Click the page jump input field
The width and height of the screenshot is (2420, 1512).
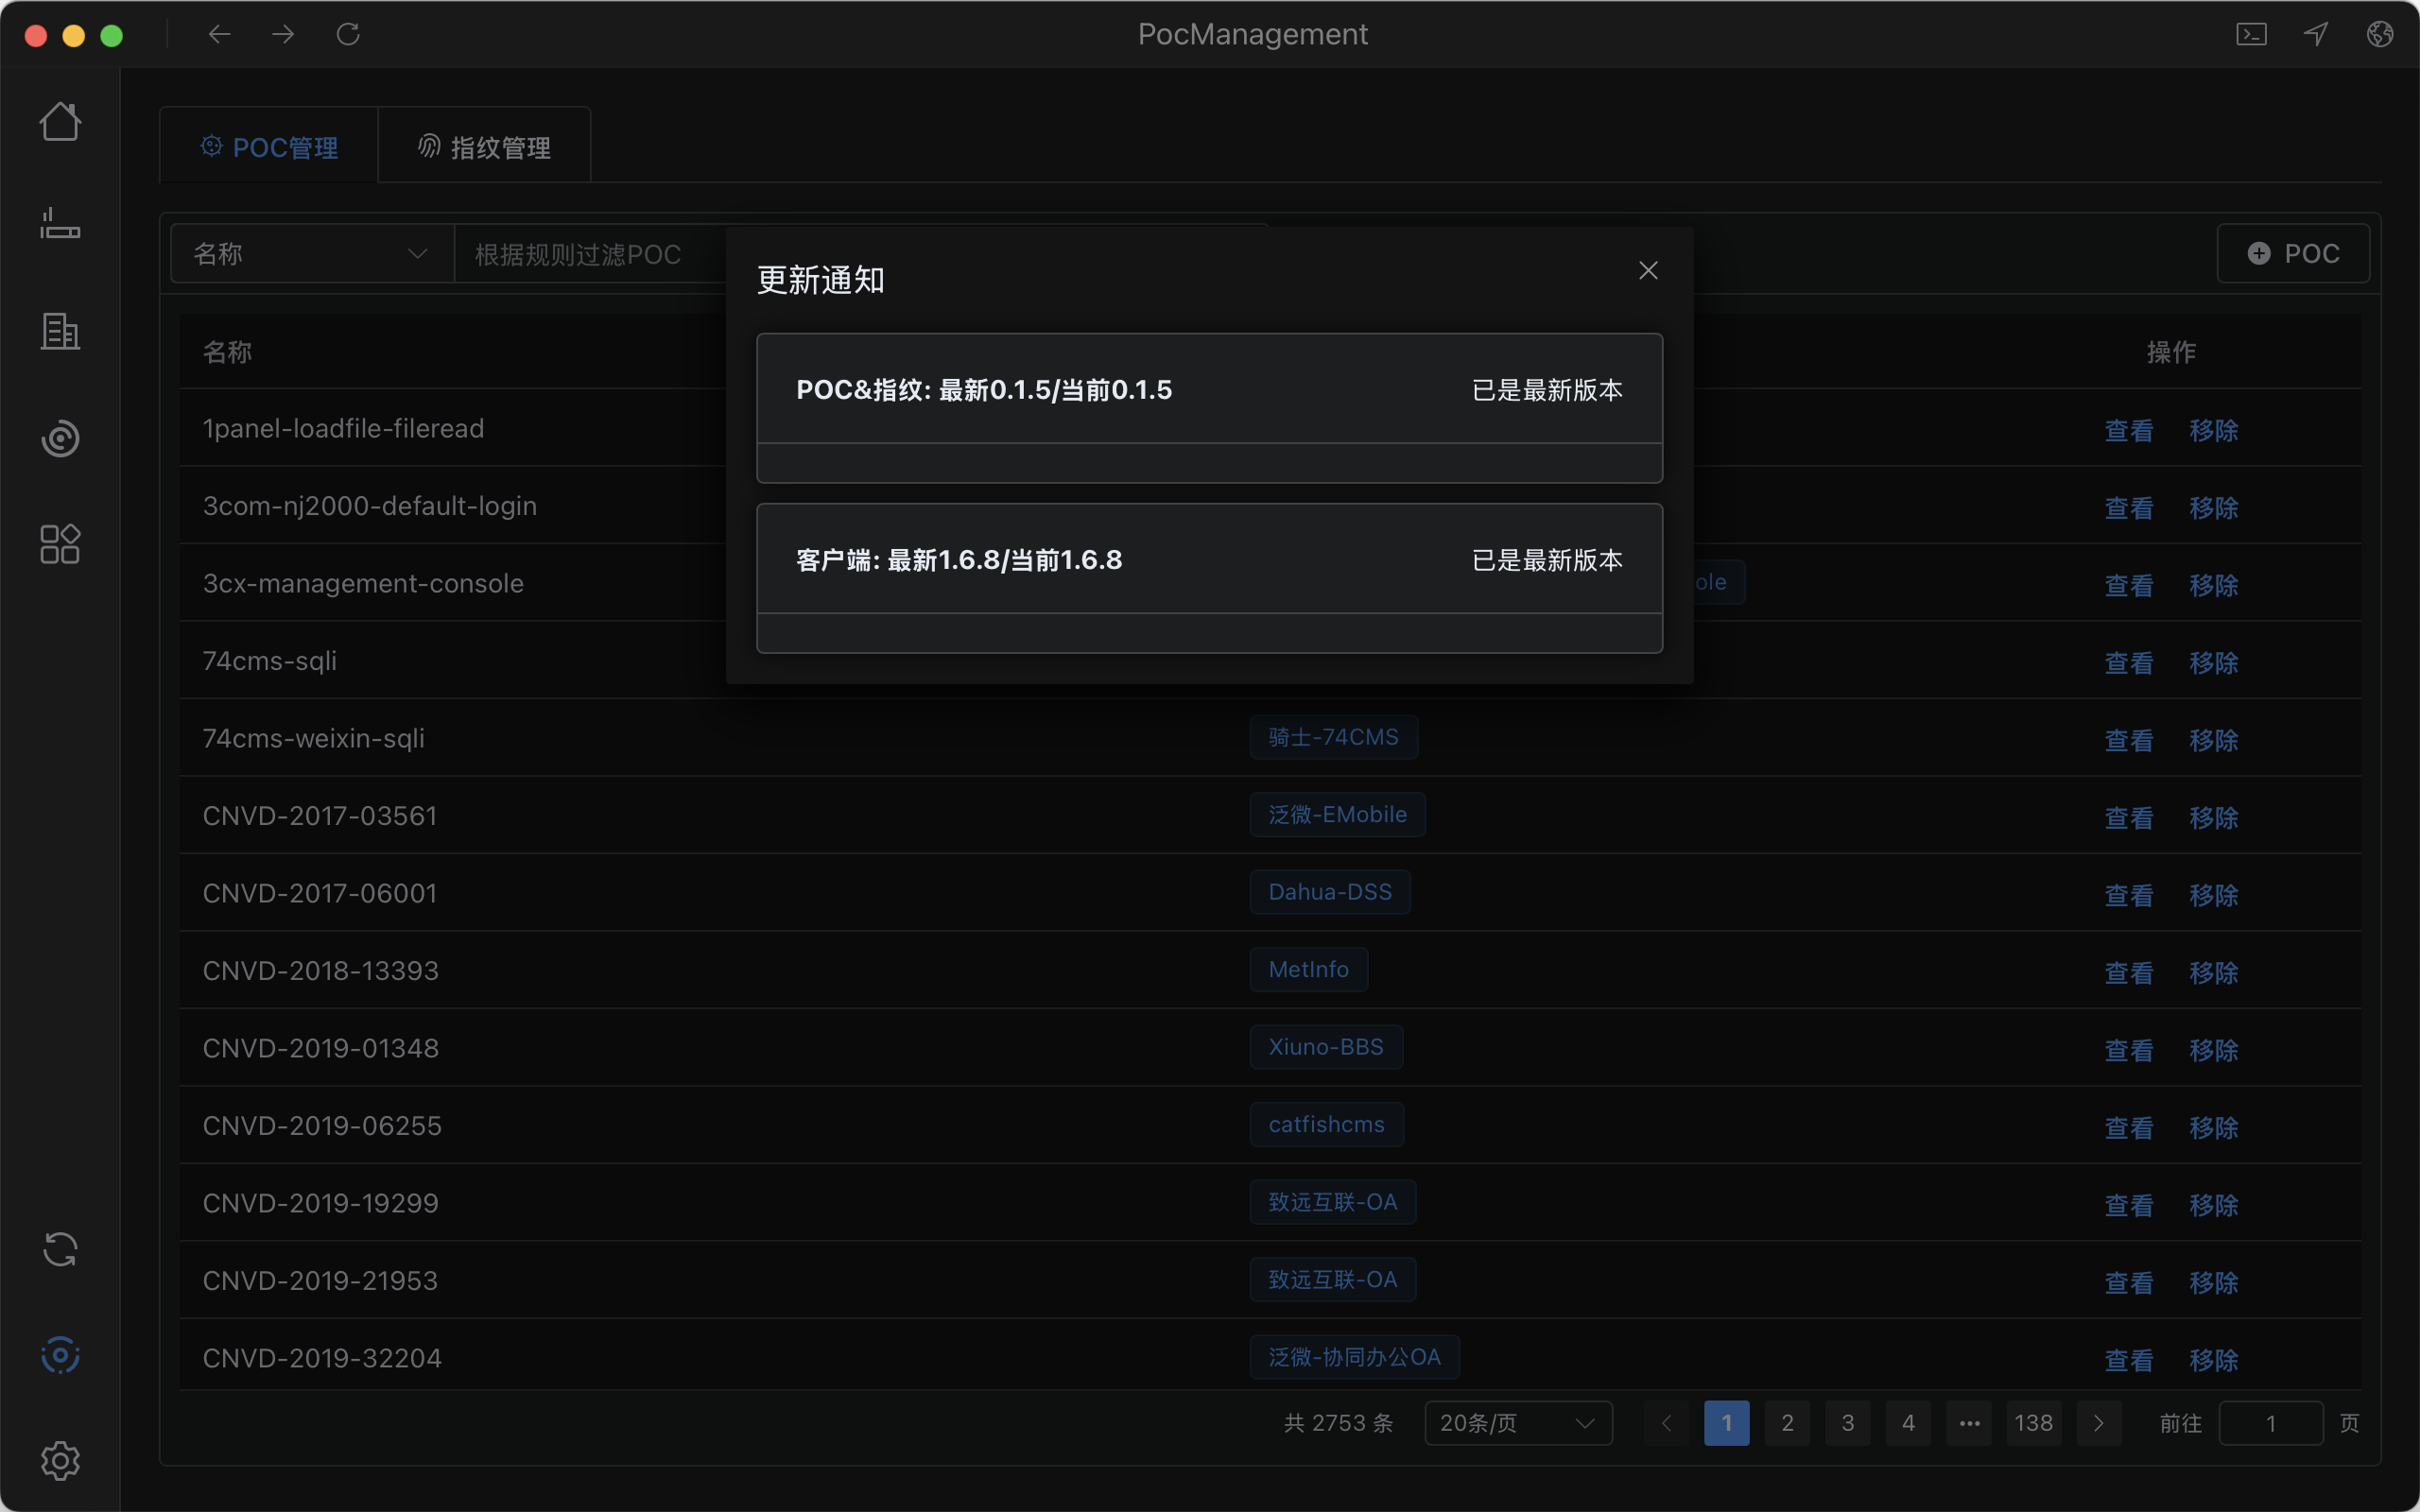(x=2270, y=1422)
